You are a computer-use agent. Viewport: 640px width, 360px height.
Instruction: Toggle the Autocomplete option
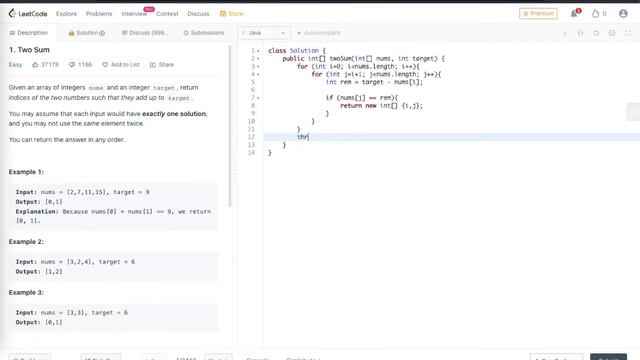[319, 33]
